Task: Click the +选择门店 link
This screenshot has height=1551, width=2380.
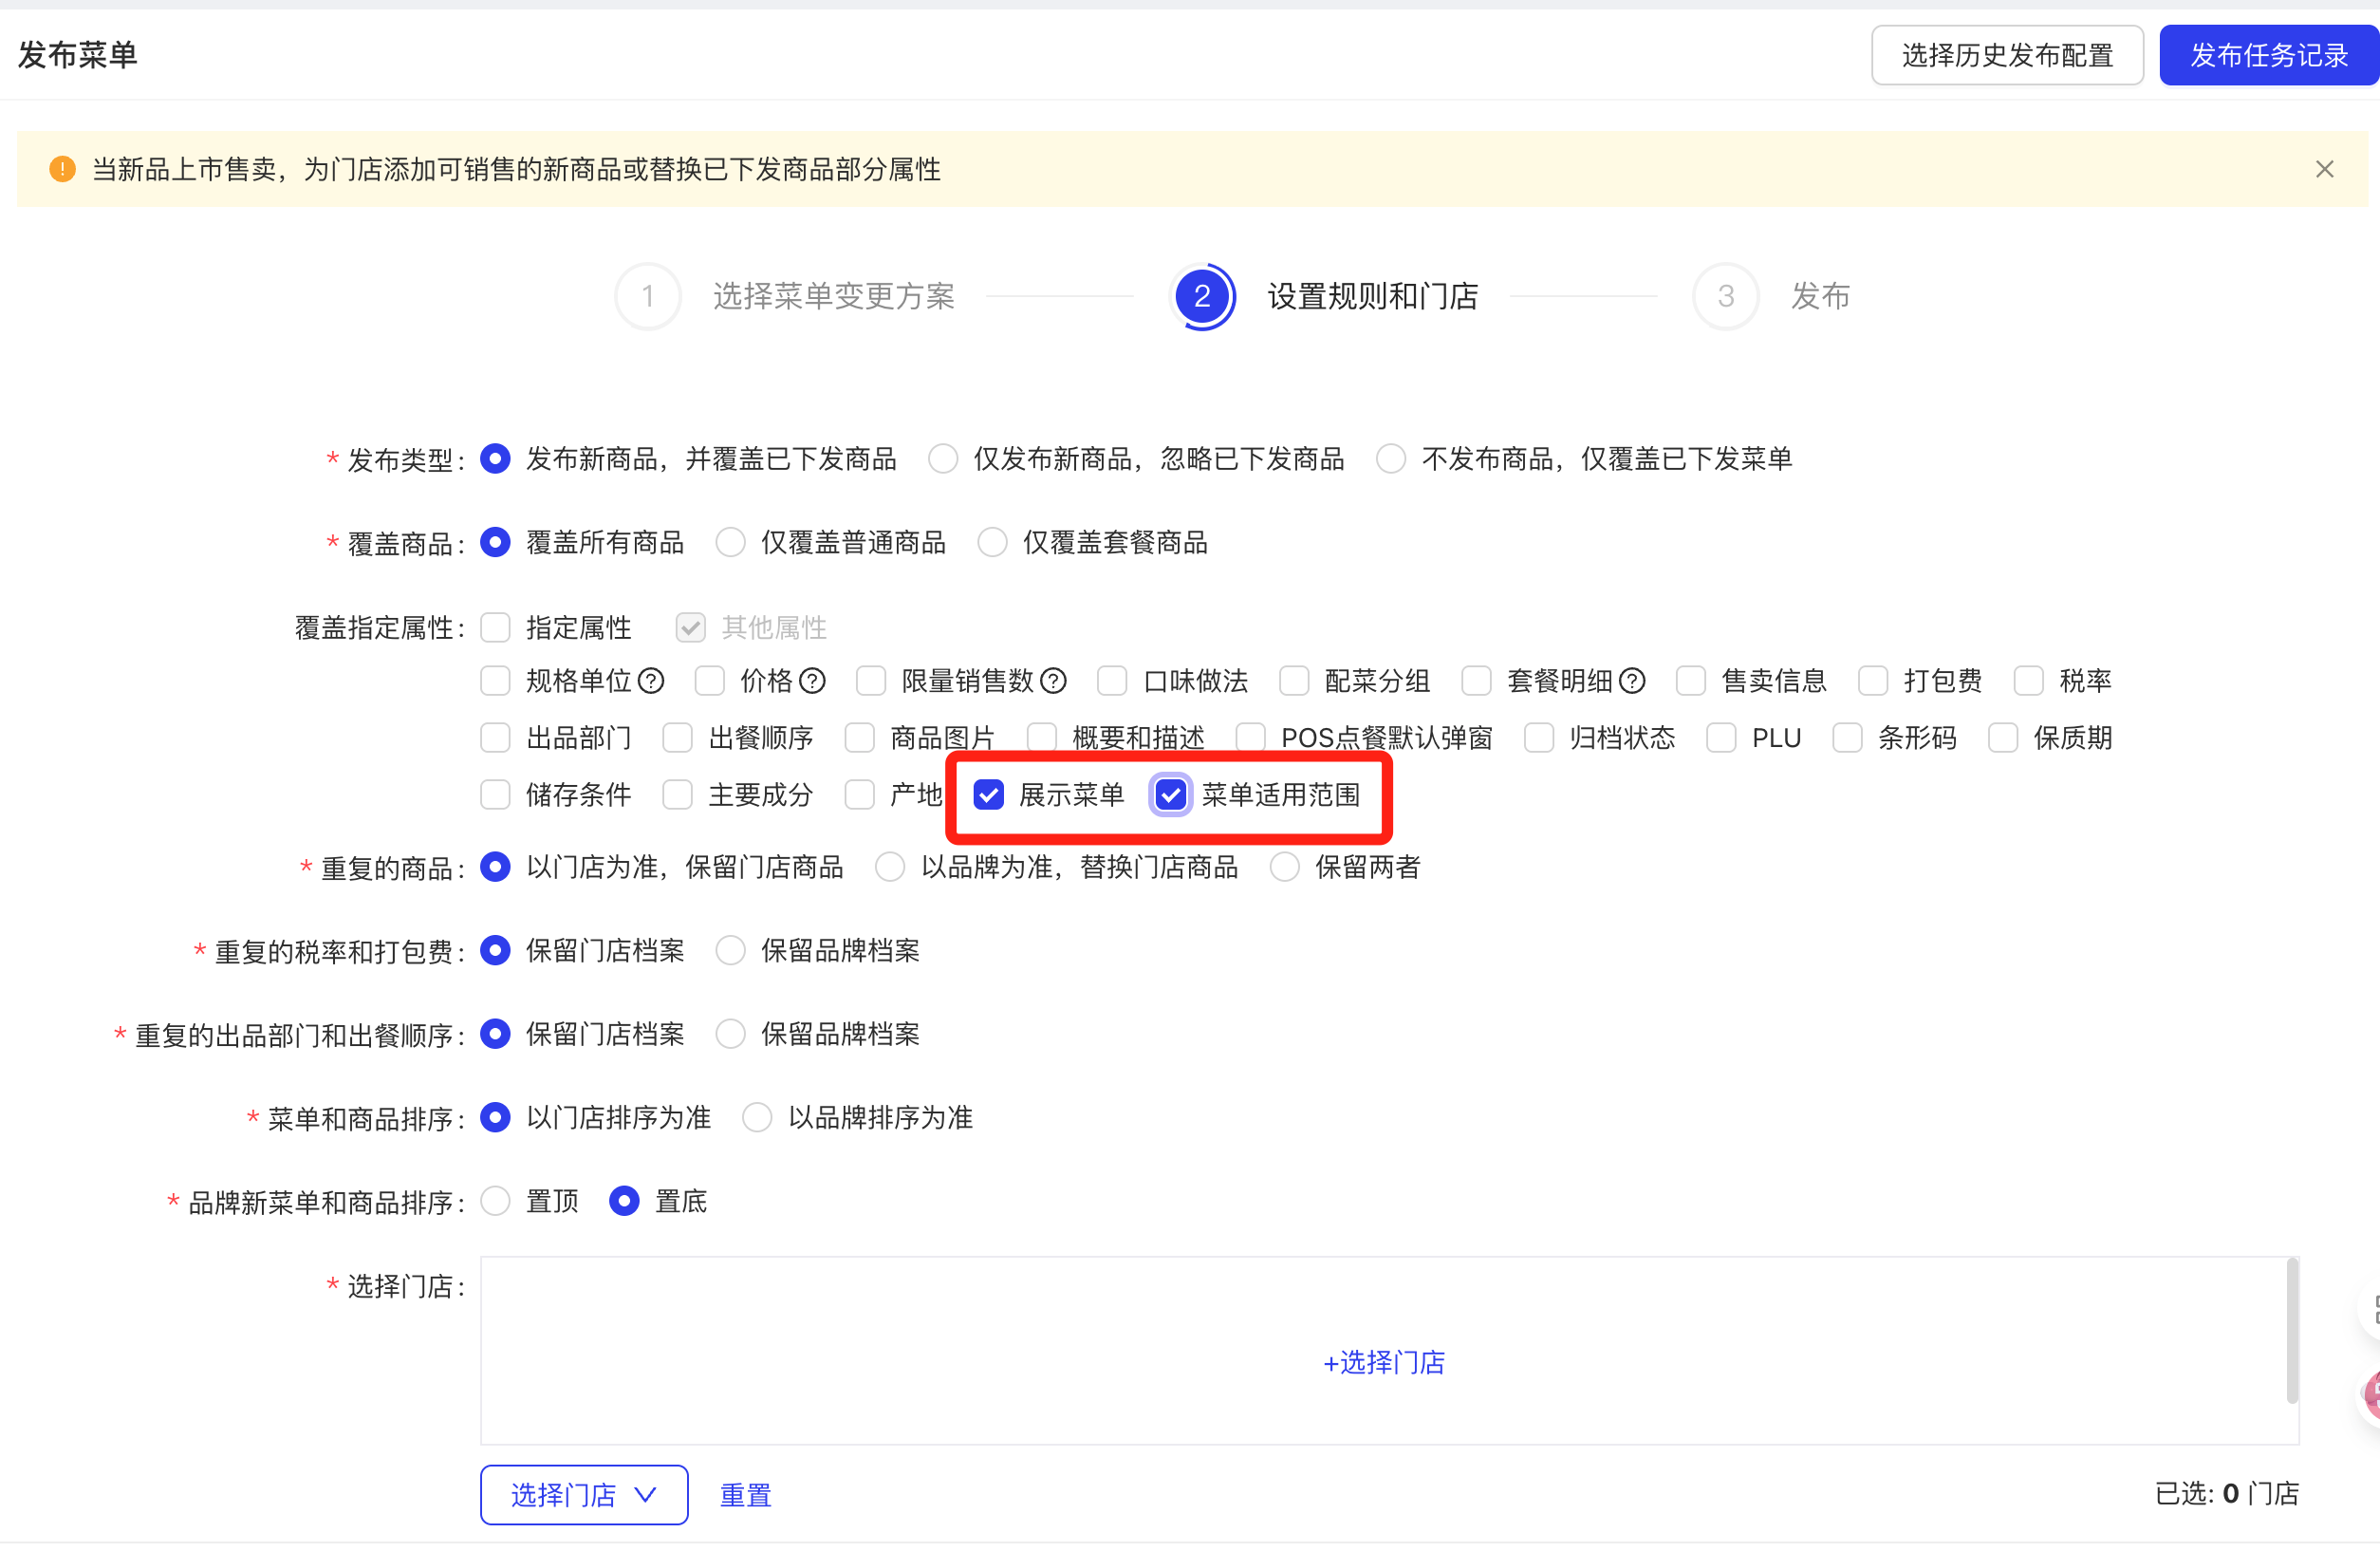Action: click(1384, 1364)
